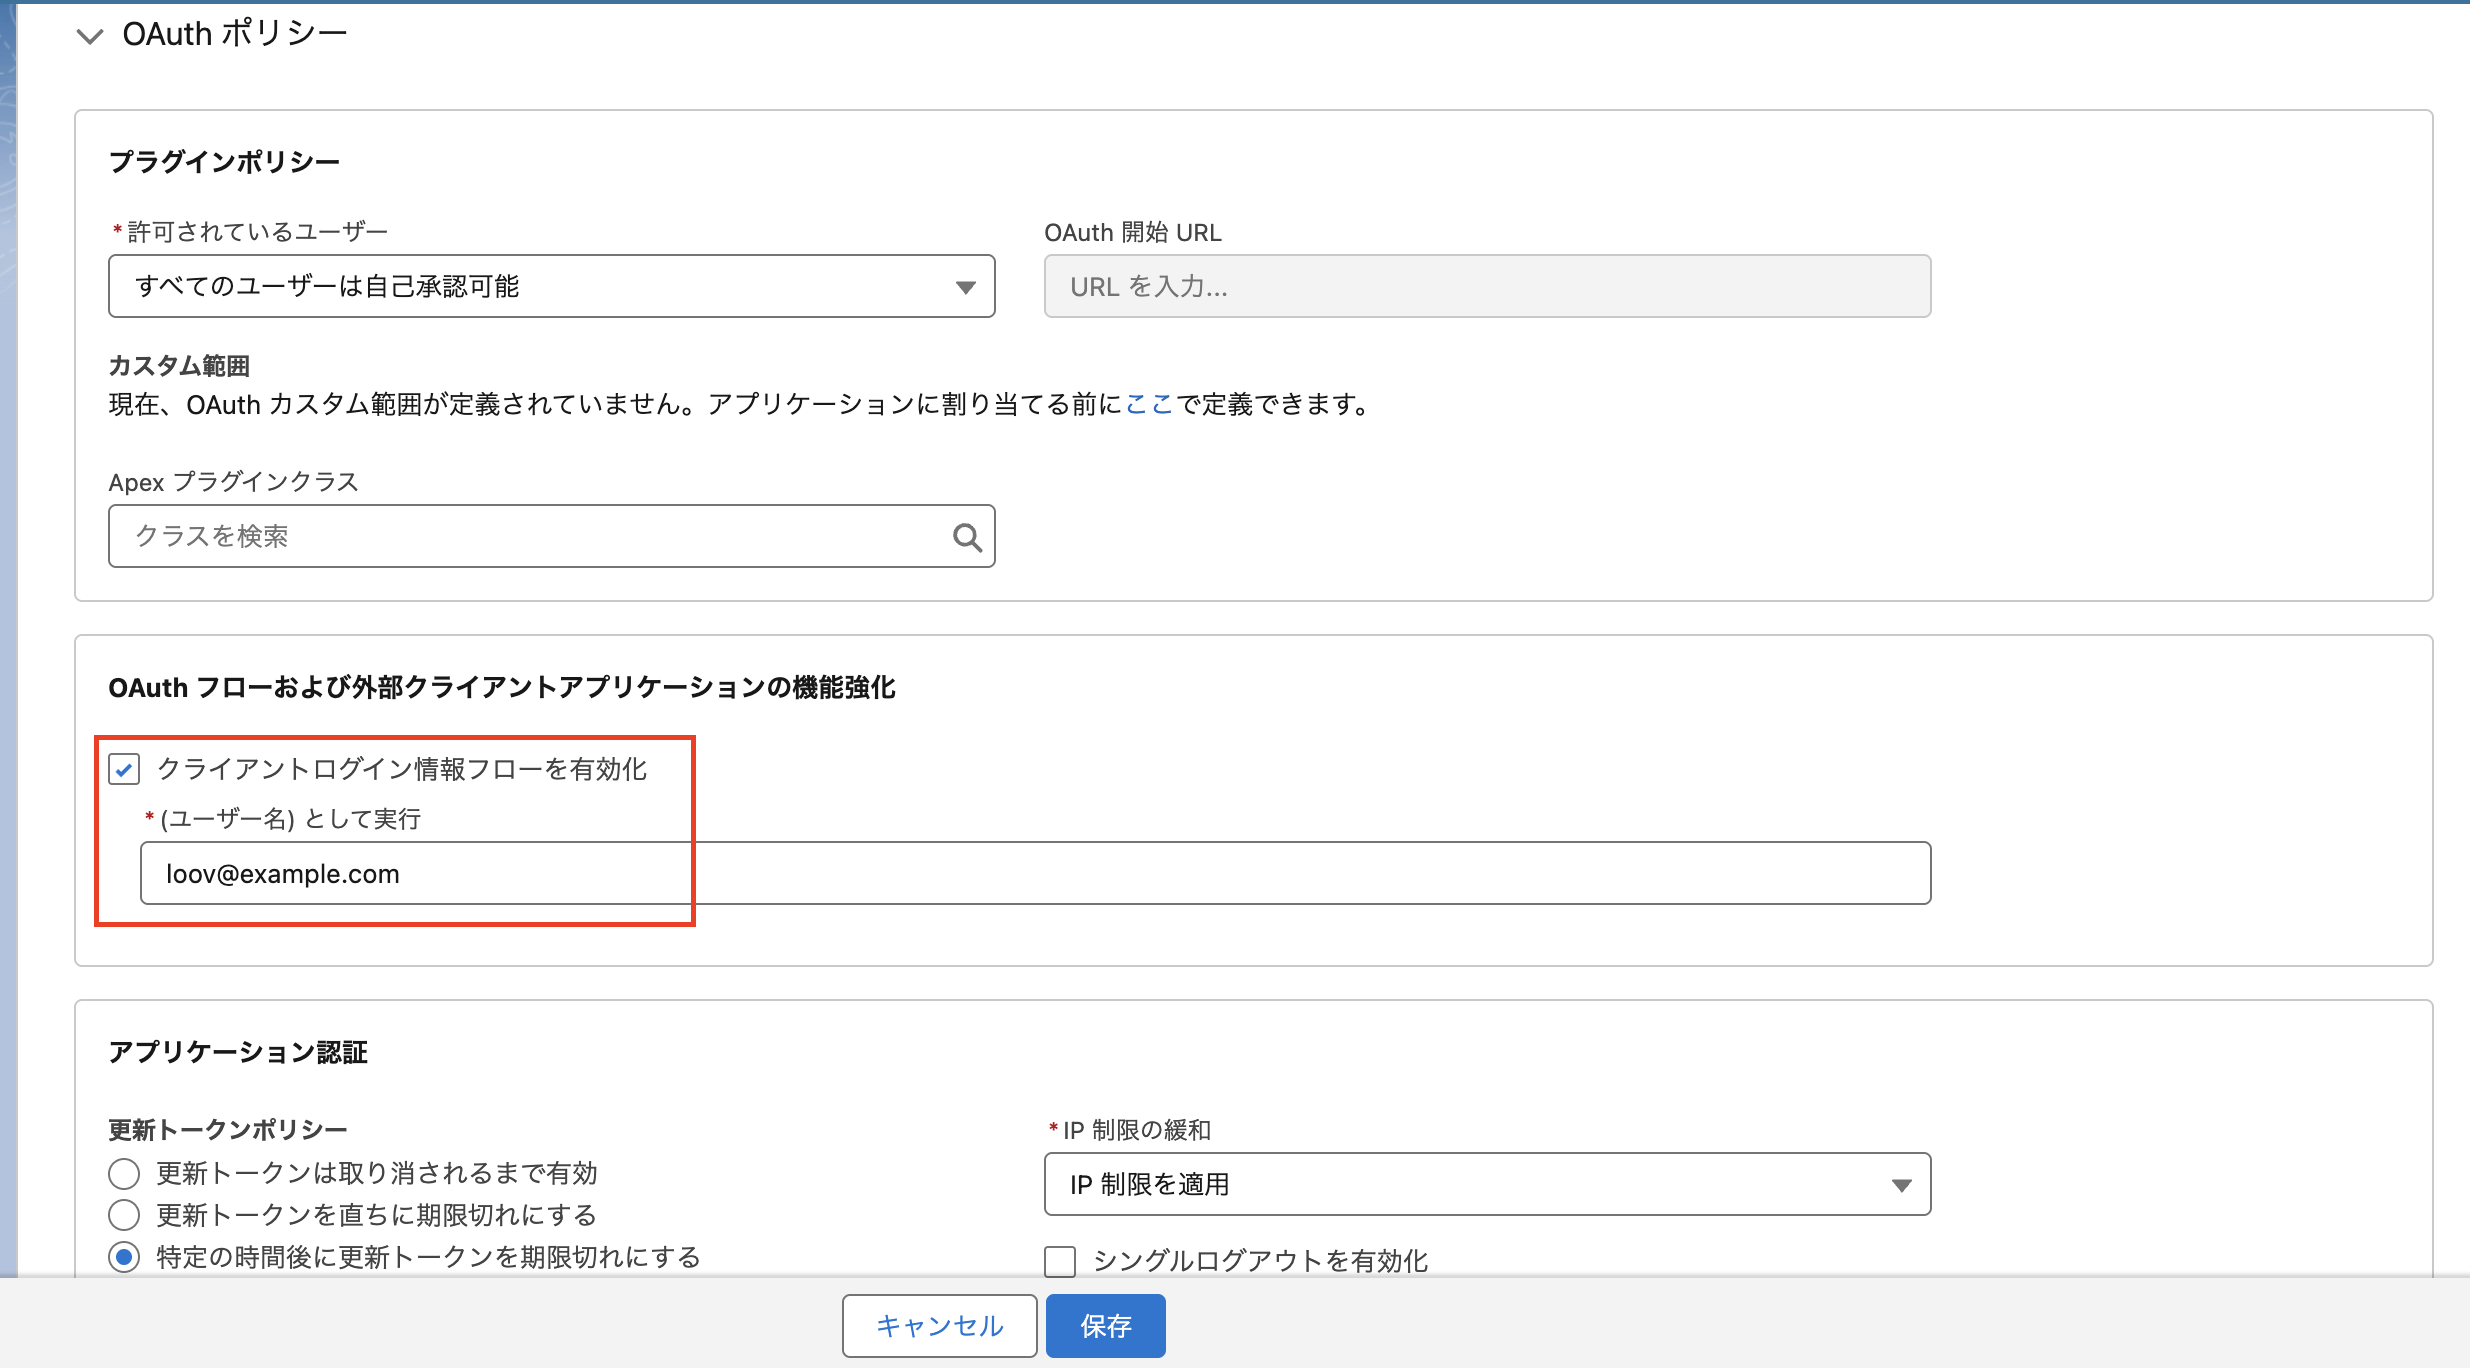Click the dropdown arrow for すべてのユーザーは自己承認可能

point(965,287)
